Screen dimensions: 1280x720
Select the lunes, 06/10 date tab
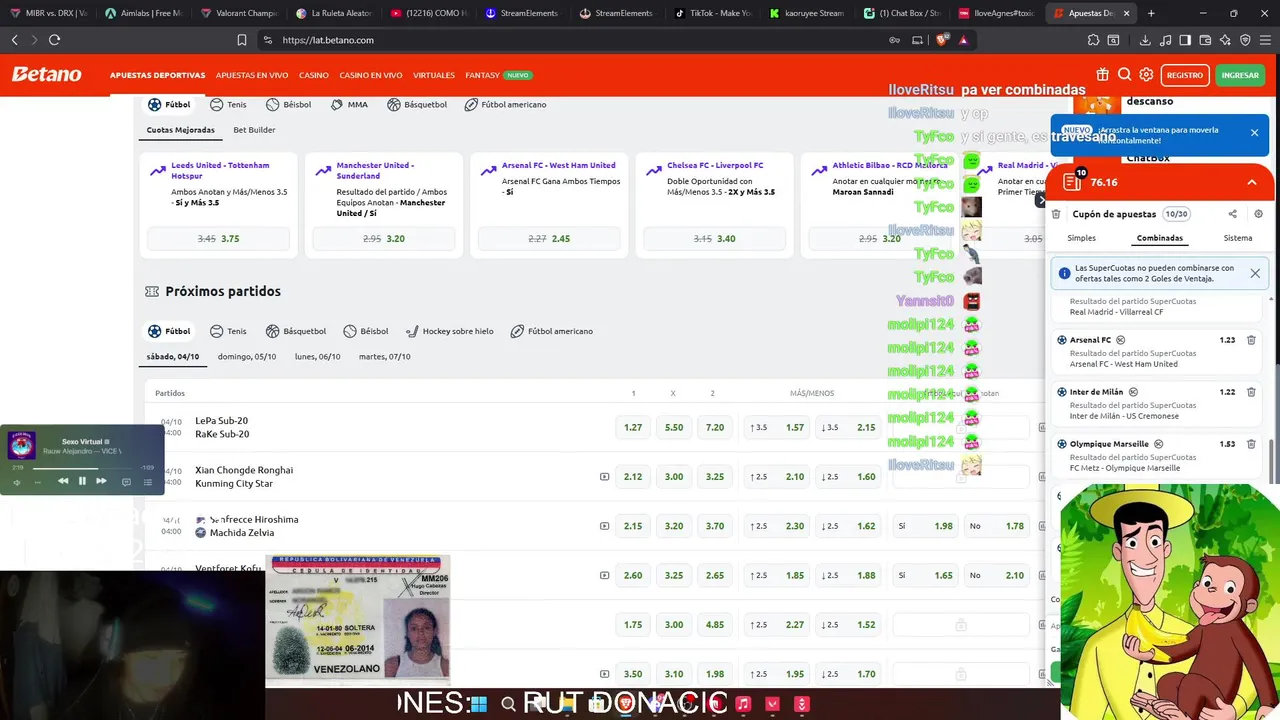tap(318, 357)
